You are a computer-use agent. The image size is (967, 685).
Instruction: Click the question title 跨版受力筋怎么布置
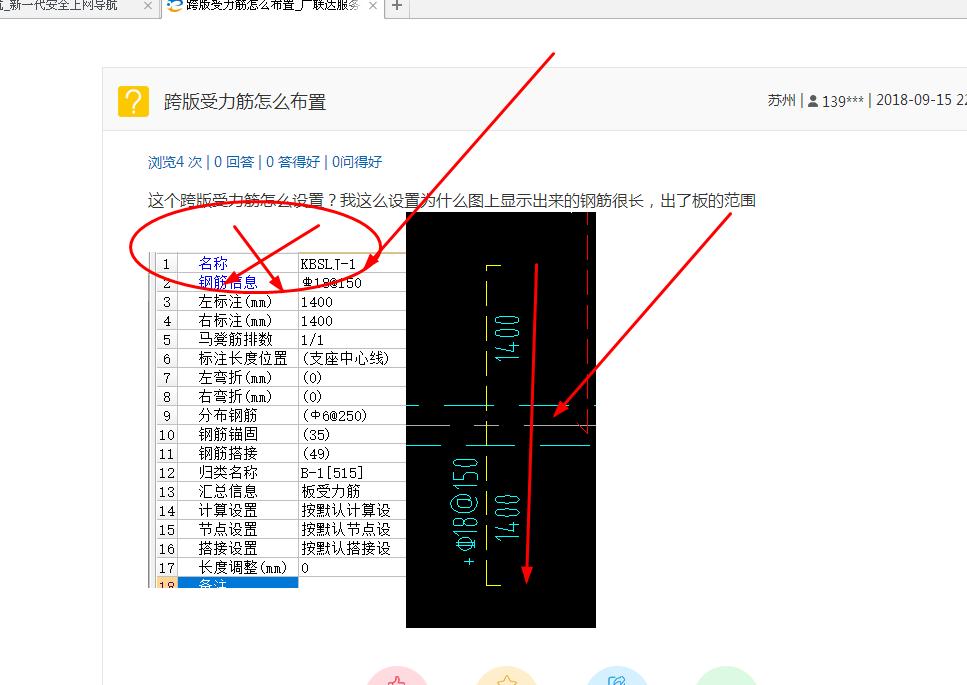click(x=245, y=102)
